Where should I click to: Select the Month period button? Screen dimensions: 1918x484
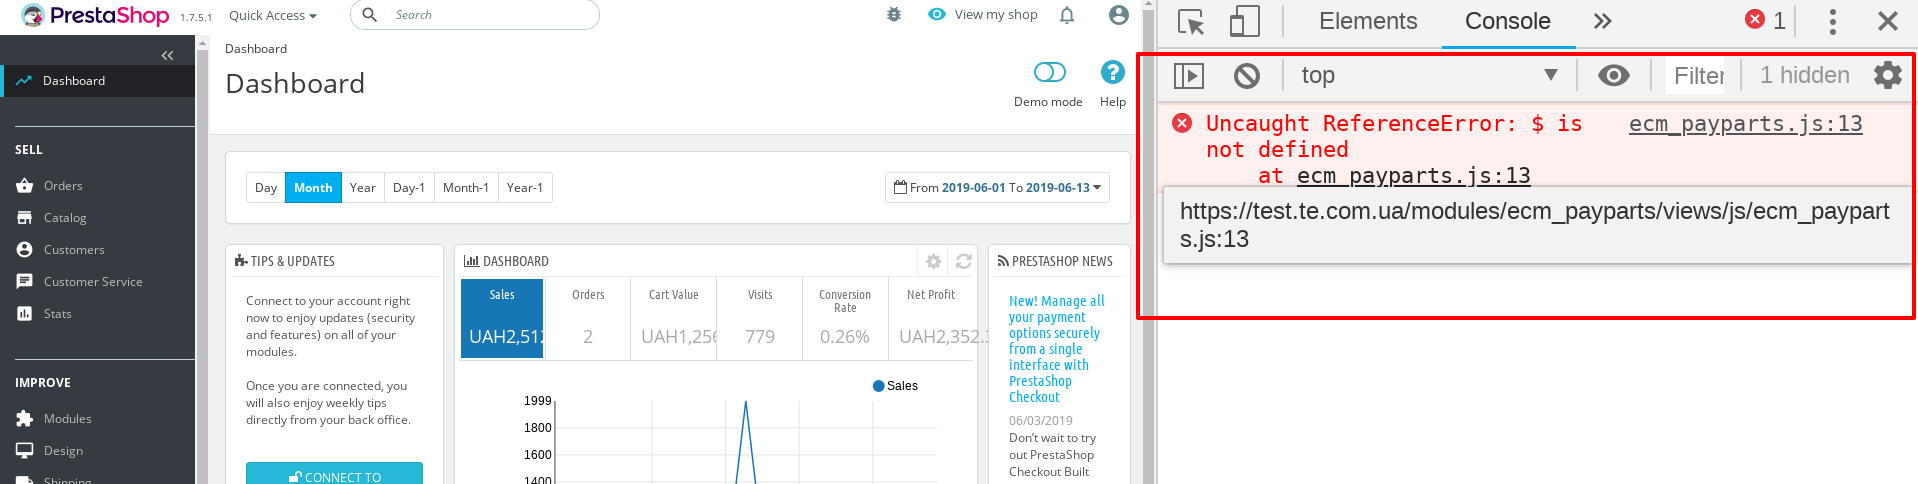(x=313, y=188)
